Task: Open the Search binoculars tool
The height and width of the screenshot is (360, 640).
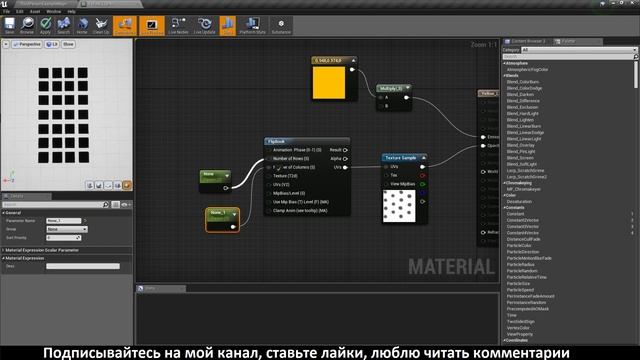Action: coord(63,25)
